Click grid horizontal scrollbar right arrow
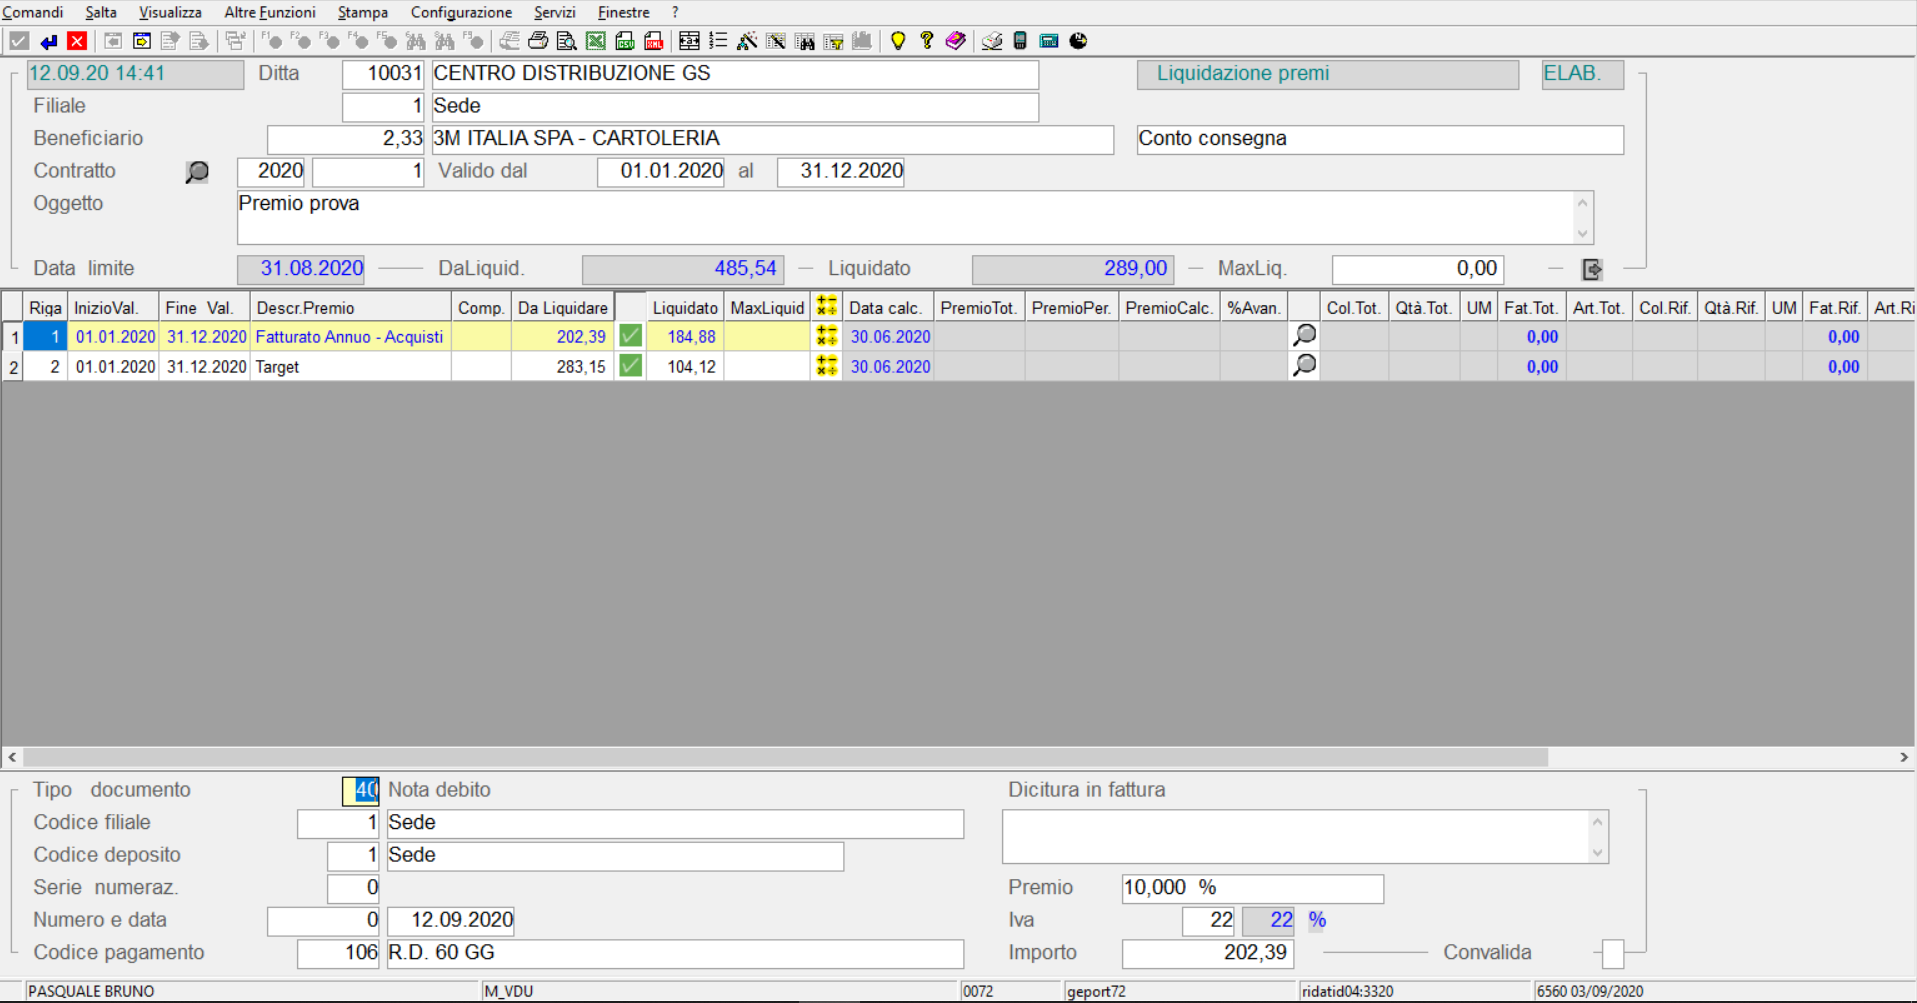This screenshot has width=1917, height=1003. pyautogui.click(x=1904, y=758)
